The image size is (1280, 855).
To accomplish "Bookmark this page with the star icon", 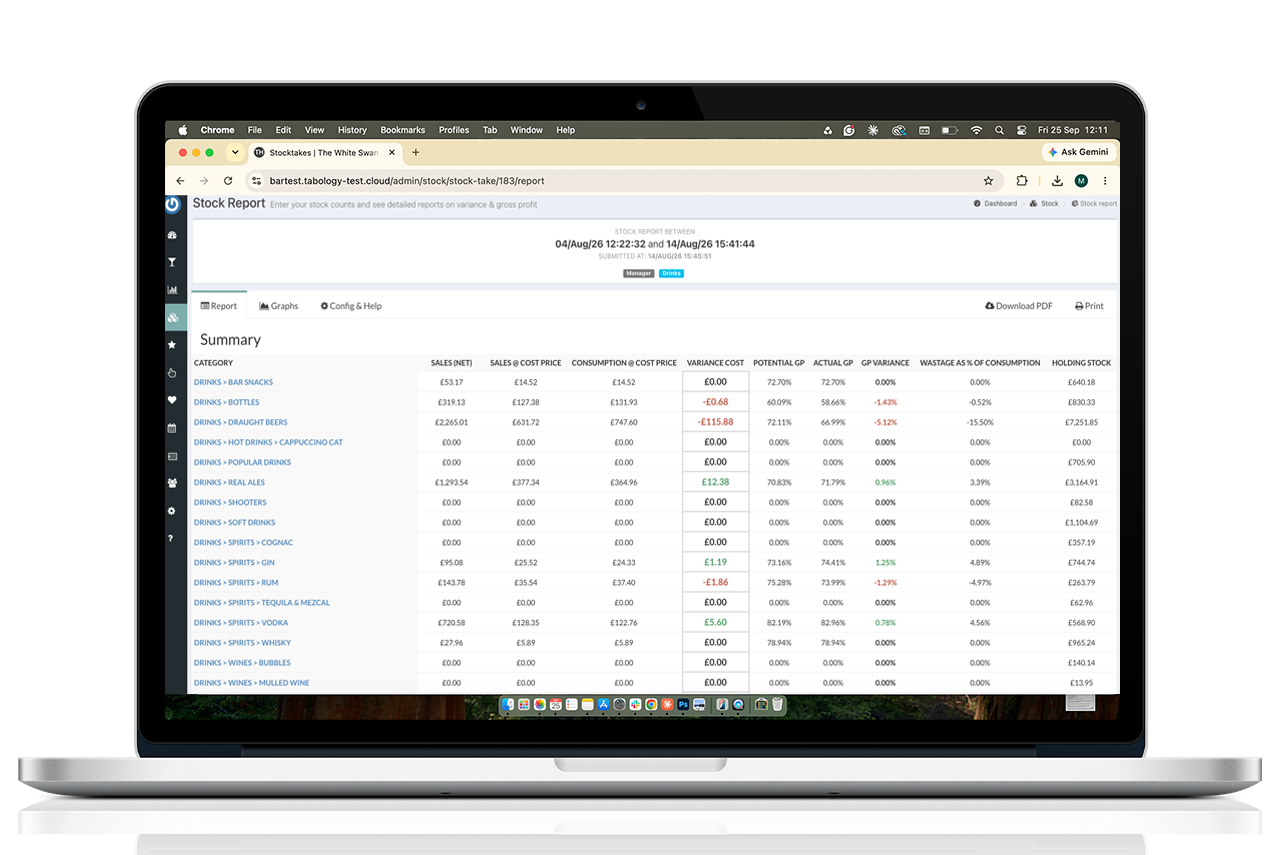I will (x=989, y=181).
